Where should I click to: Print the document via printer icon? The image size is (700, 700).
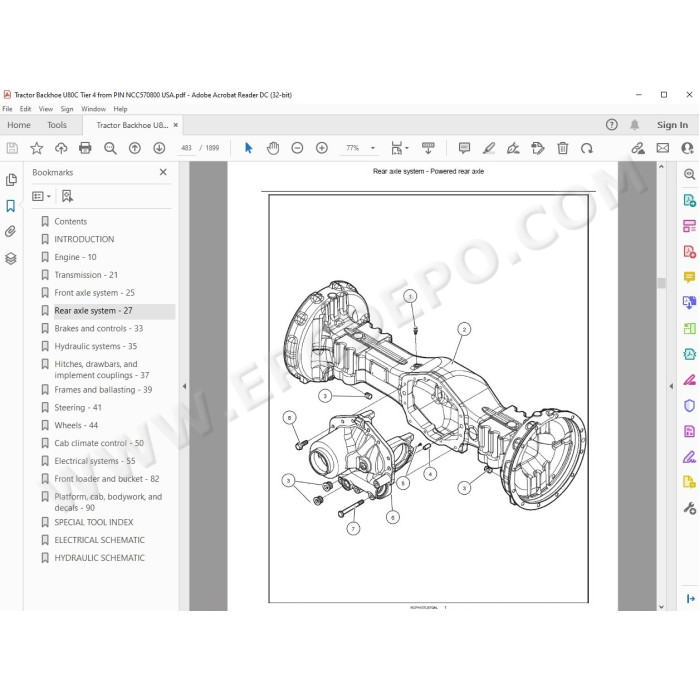pyautogui.click(x=85, y=148)
